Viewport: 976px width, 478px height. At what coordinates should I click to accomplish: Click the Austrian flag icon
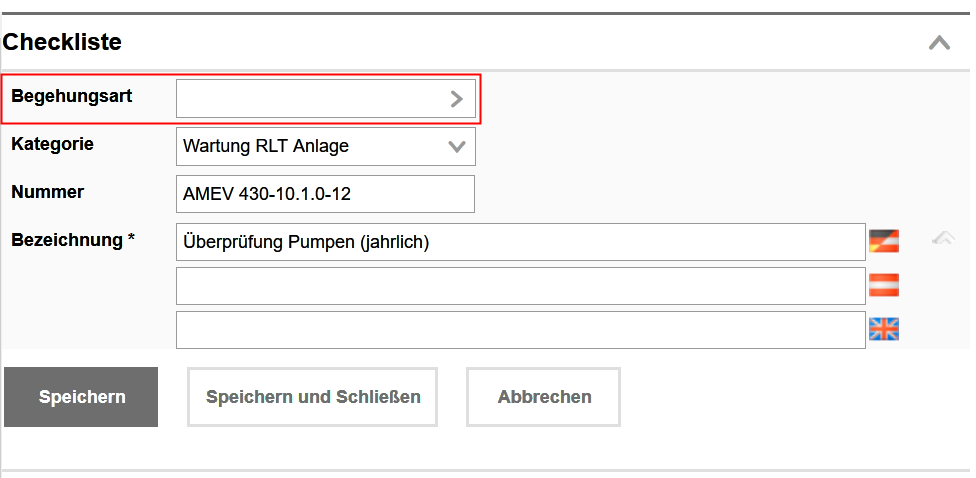point(883,285)
